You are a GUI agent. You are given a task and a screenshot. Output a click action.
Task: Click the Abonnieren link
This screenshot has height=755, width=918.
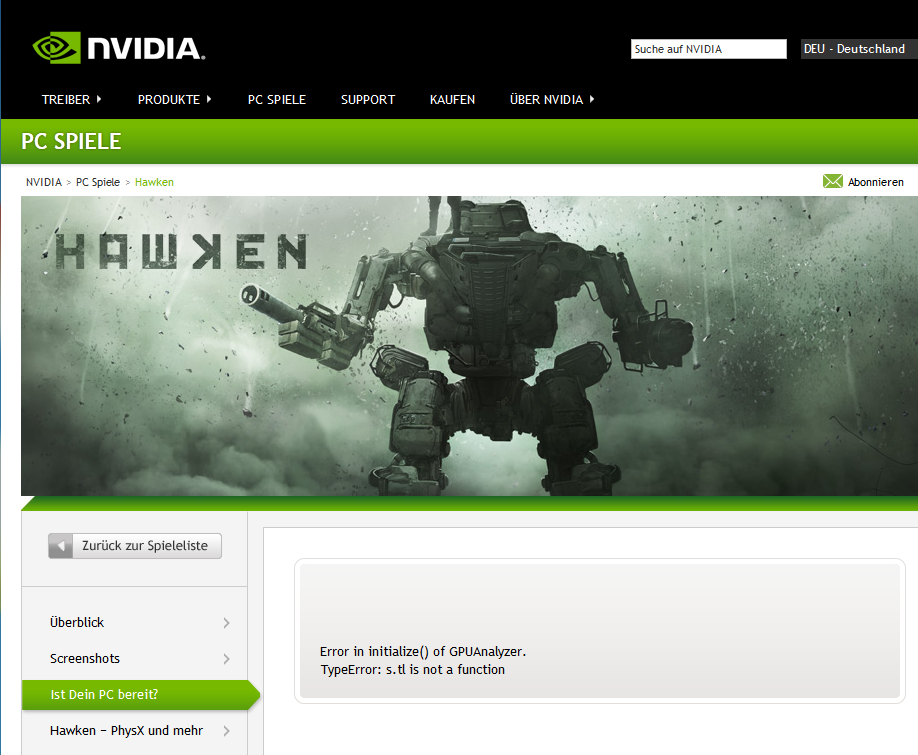(875, 182)
